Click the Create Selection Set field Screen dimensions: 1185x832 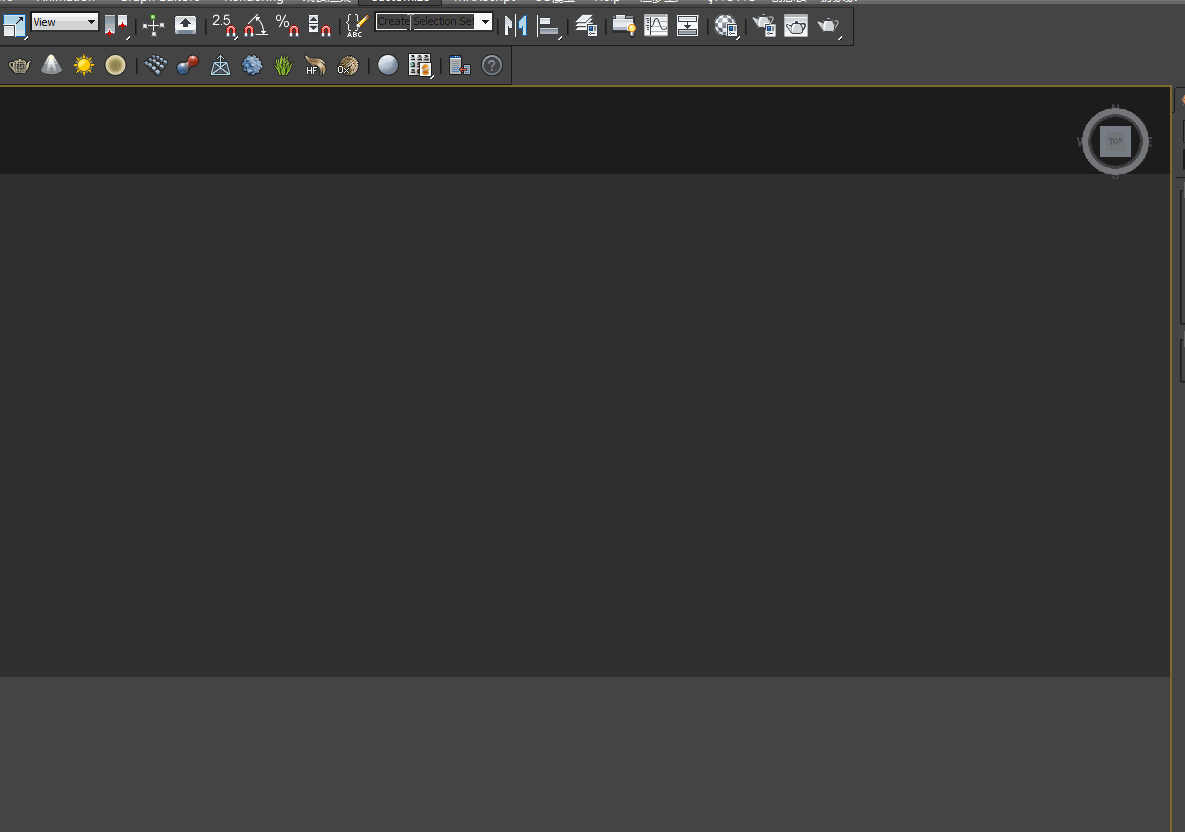pos(425,22)
